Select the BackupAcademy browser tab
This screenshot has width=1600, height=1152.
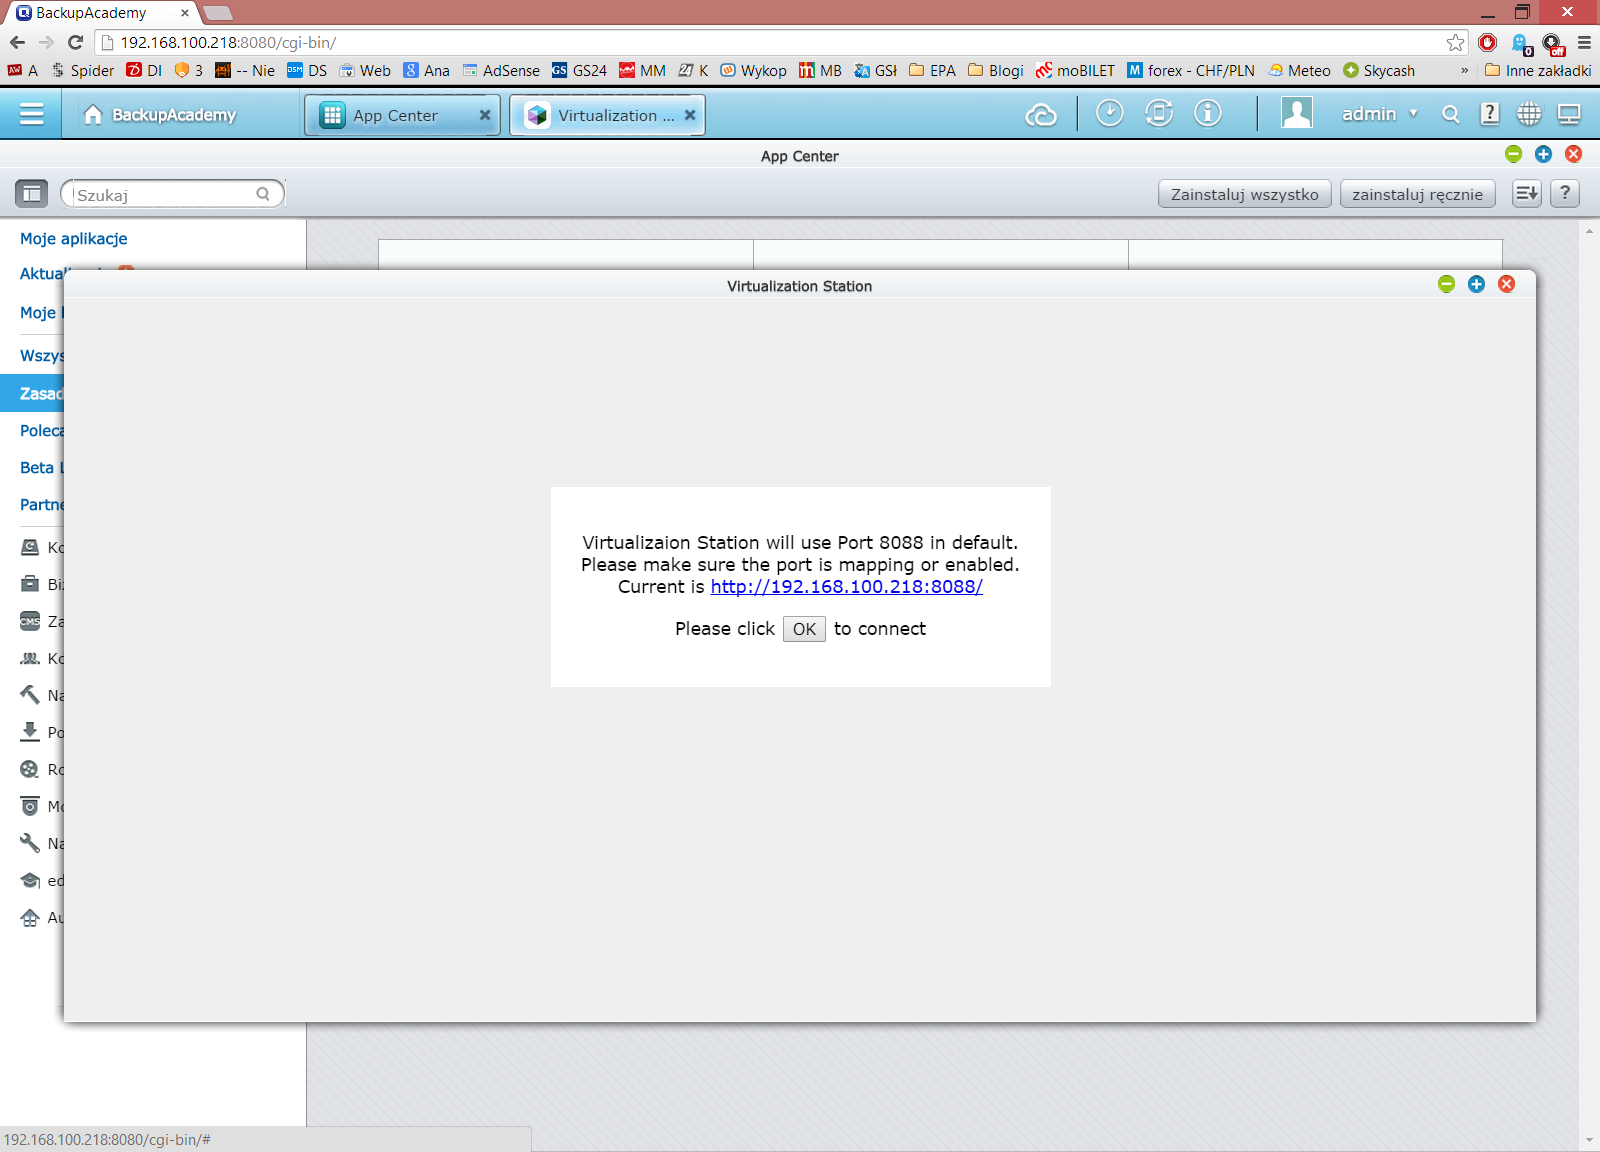[x=100, y=13]
